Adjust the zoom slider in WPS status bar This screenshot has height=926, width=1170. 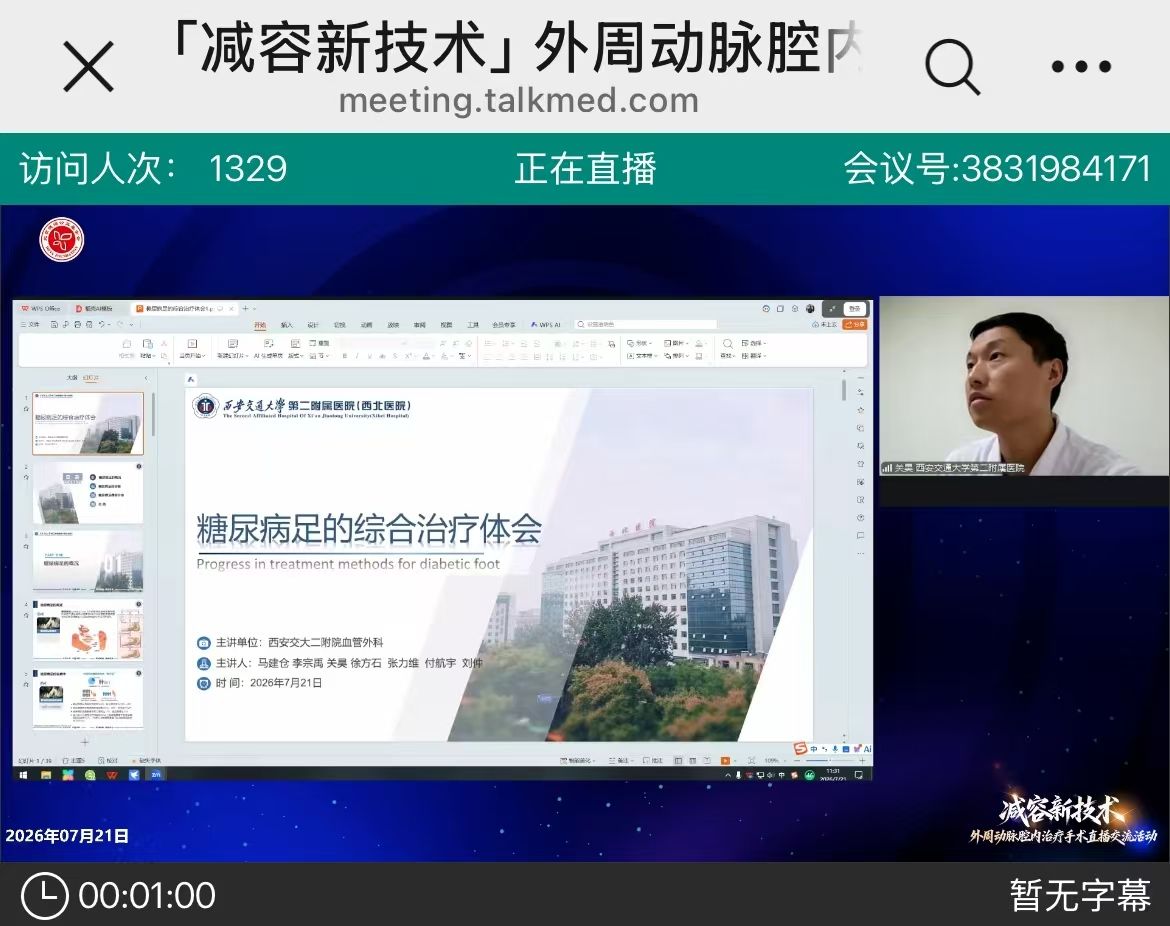point(831,760)
